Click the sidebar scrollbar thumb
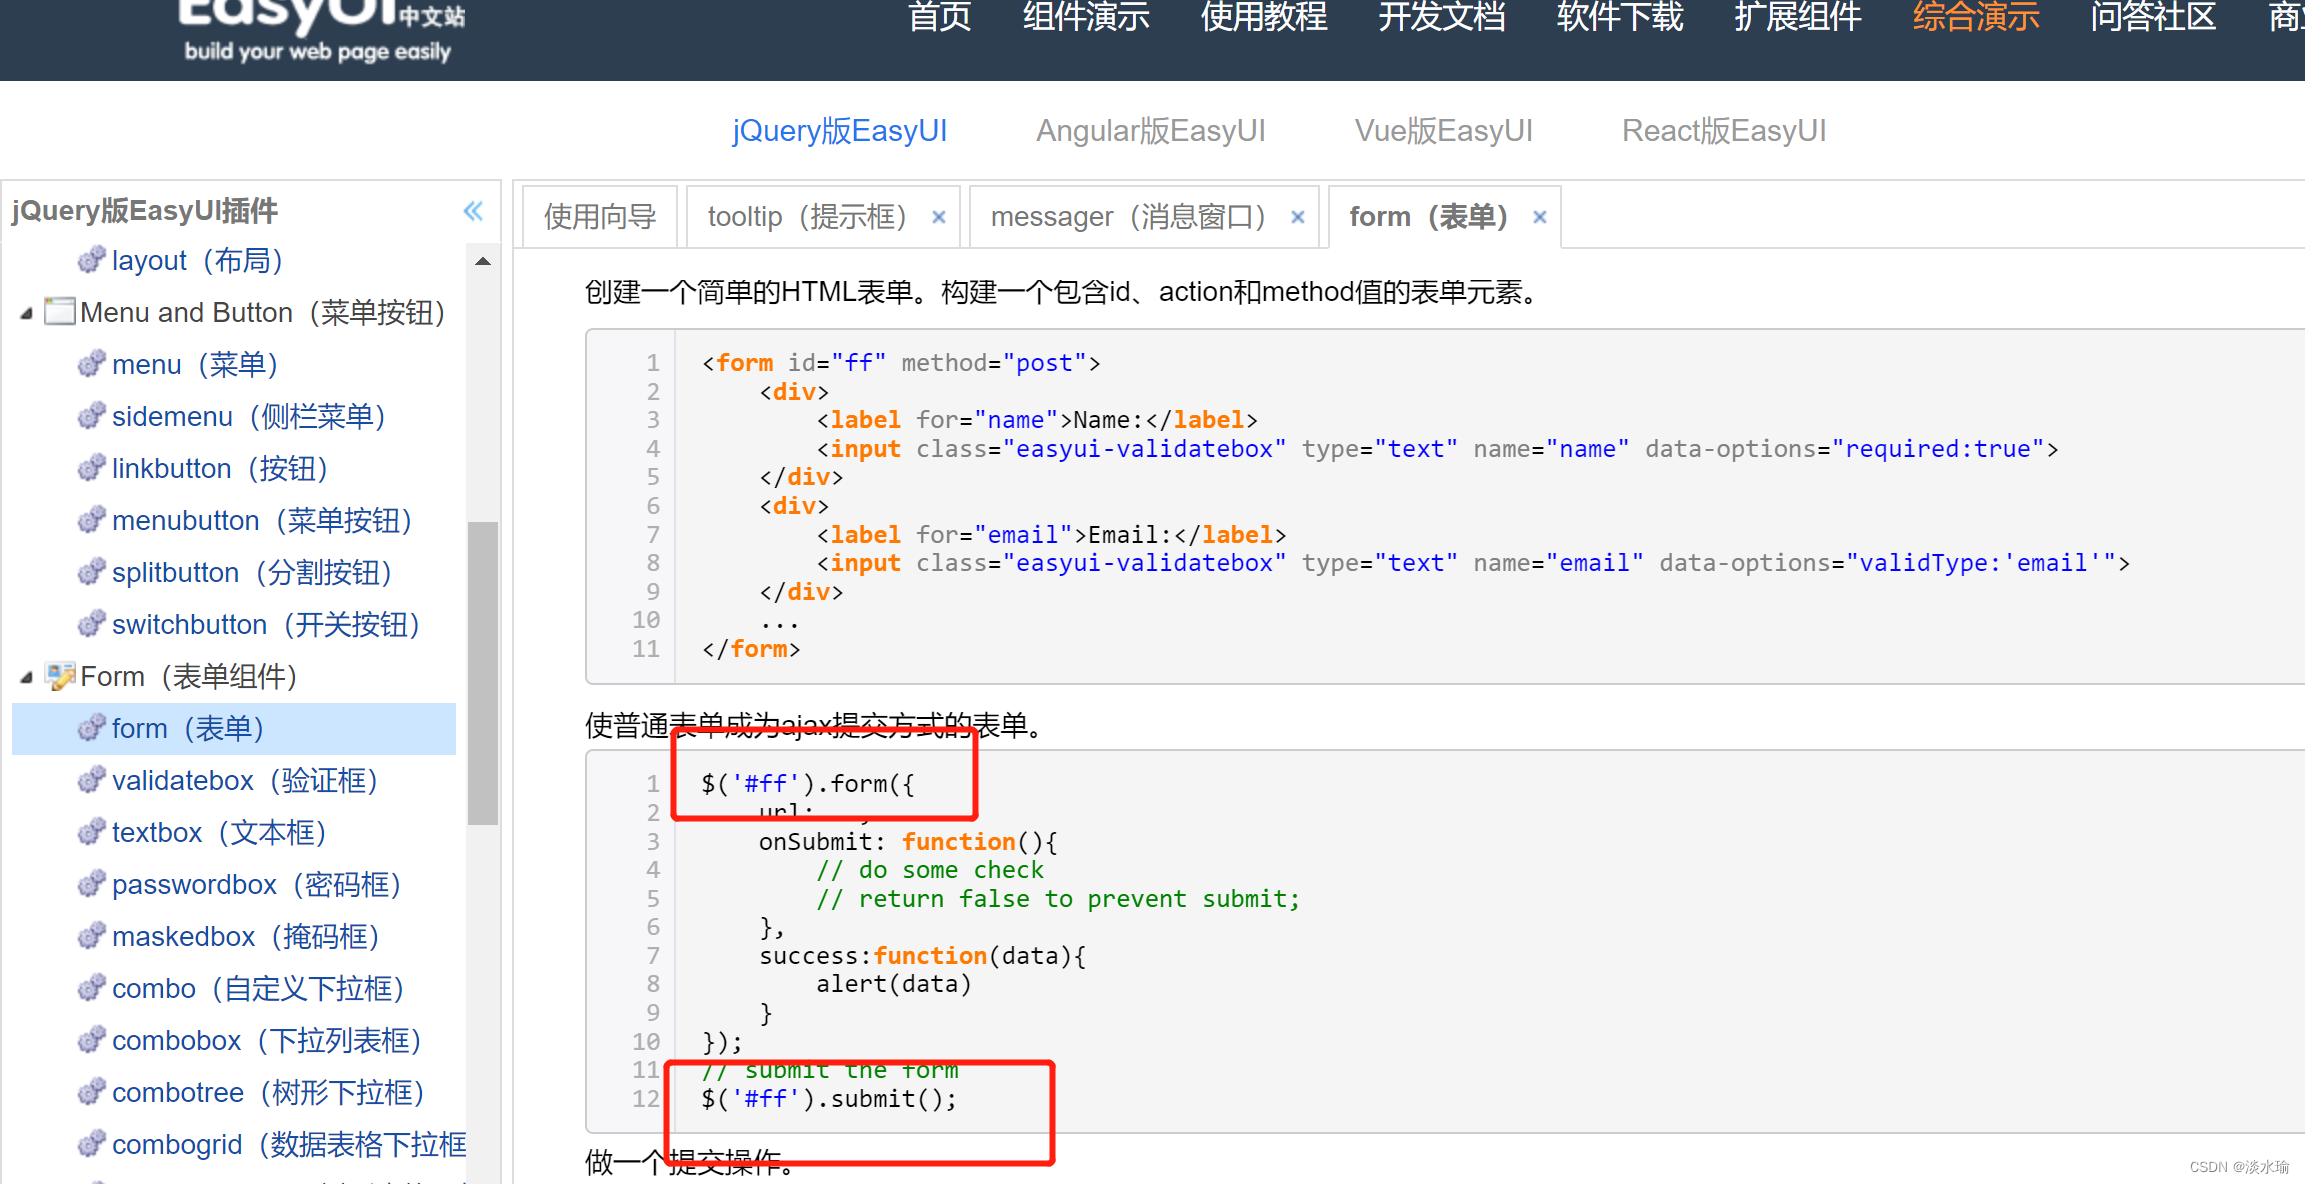Screen dimensions: 2305x1184 click(x=483, y=673)
